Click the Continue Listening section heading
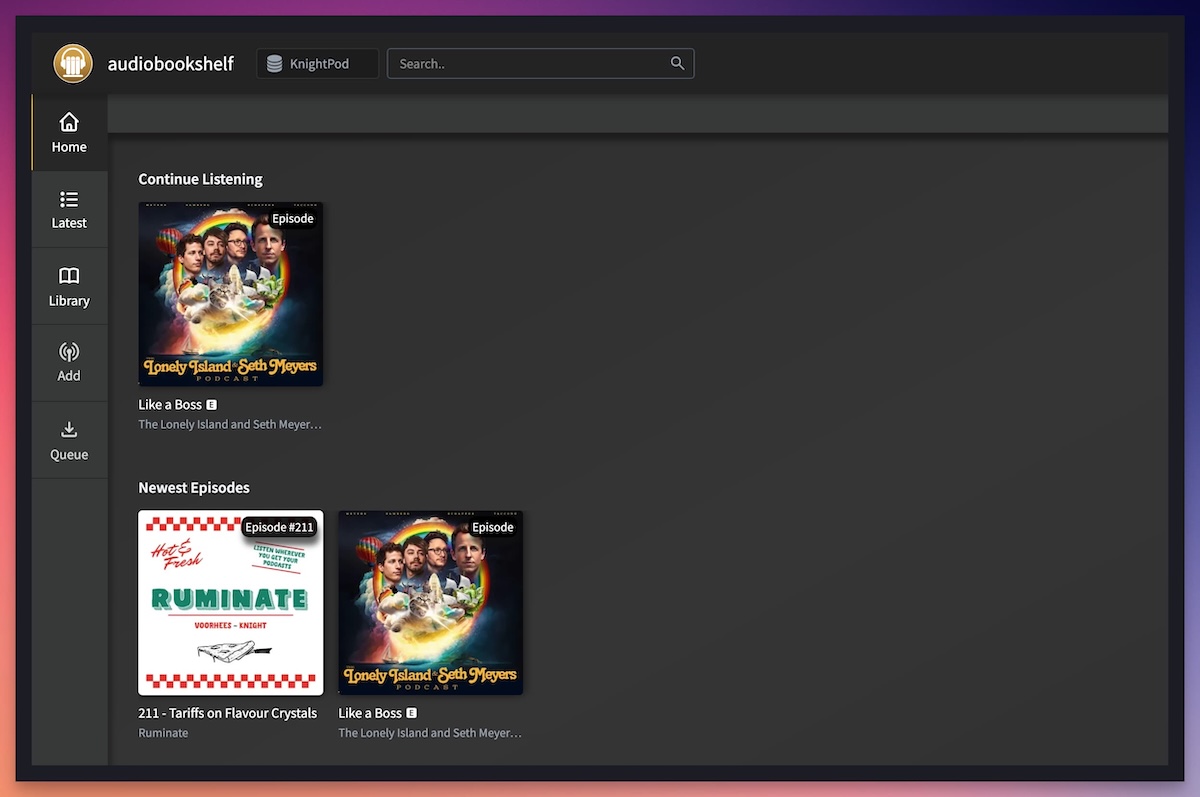The height and width of the screenshot is (797, 1200). [x=200, y=179]
